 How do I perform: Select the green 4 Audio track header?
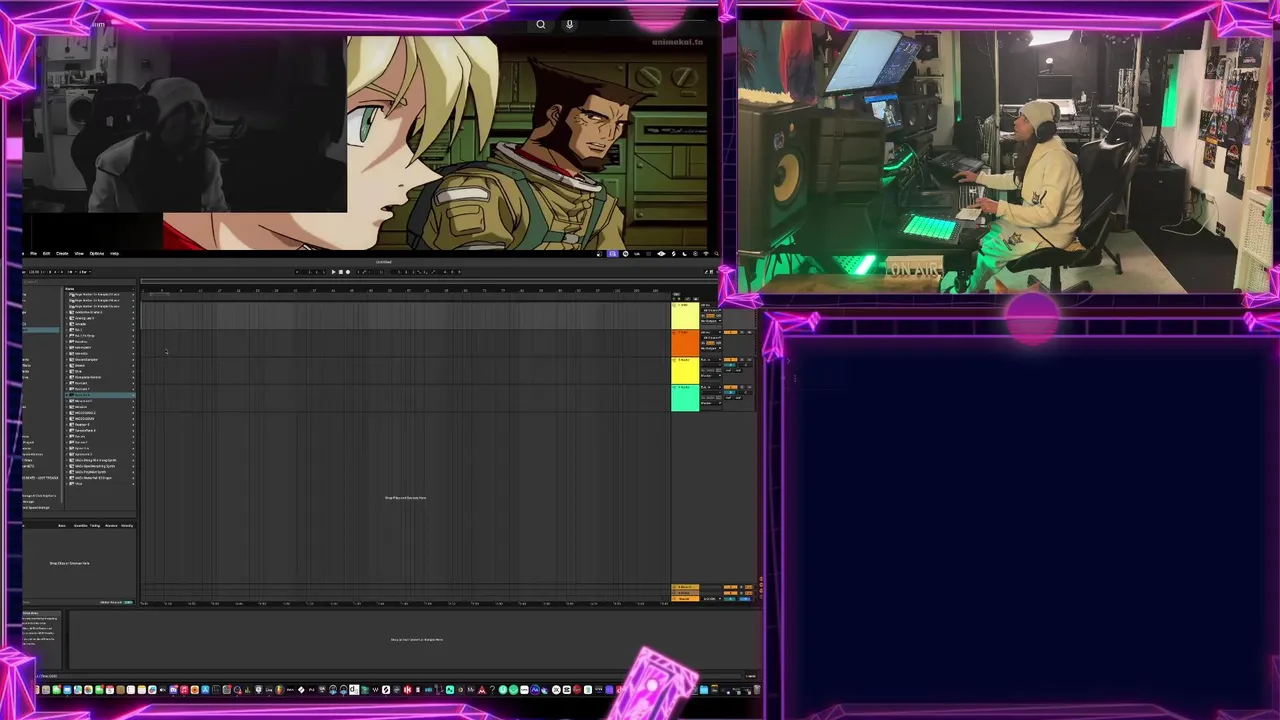coord(685,398)
